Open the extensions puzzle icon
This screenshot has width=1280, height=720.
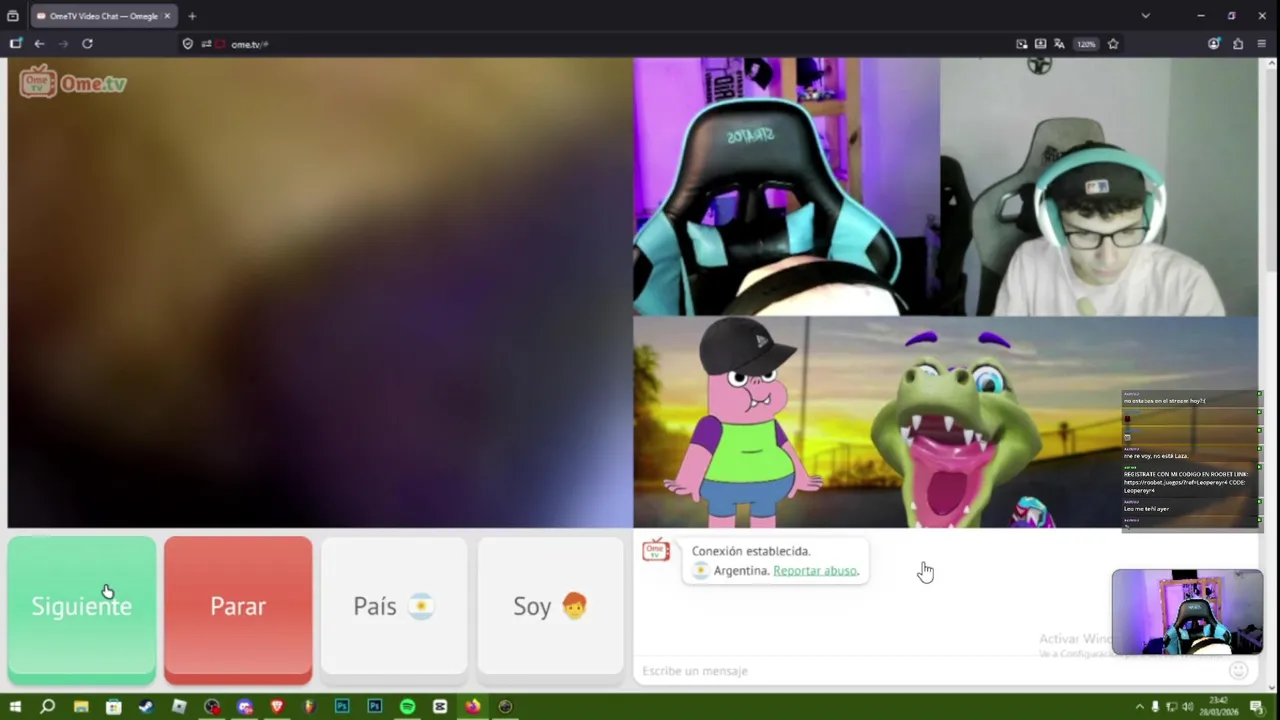(x=1238, y=44)
